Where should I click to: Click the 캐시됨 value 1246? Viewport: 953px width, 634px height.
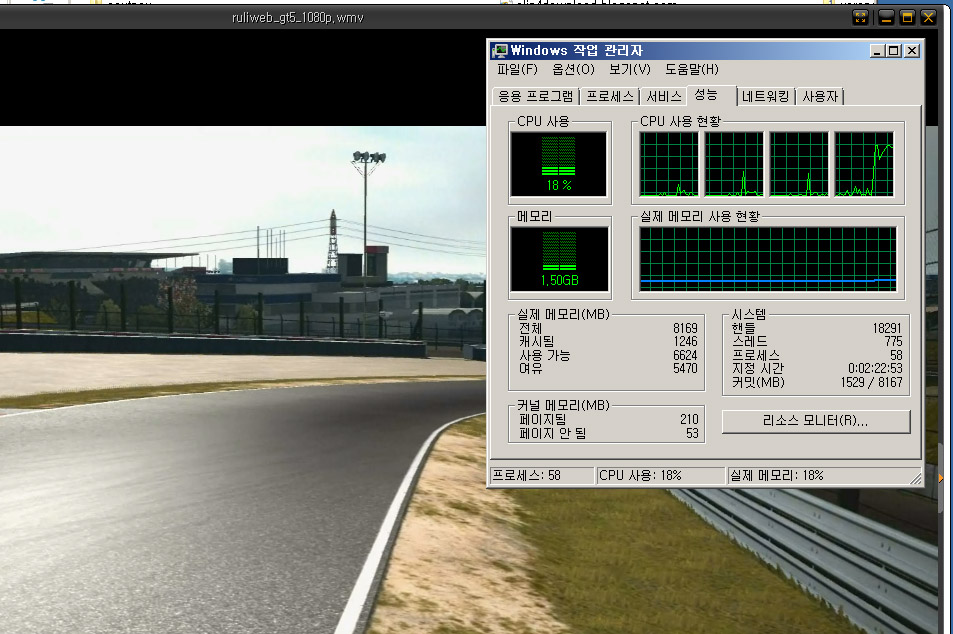(685, 342)
